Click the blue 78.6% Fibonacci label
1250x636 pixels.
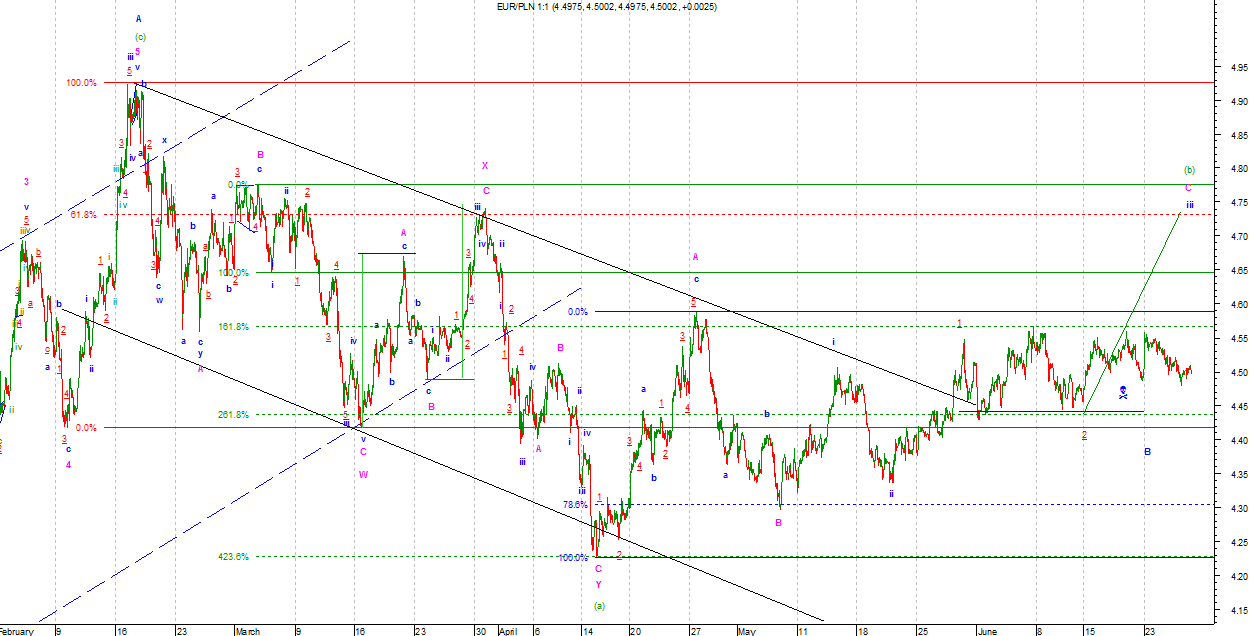point(575,505)
